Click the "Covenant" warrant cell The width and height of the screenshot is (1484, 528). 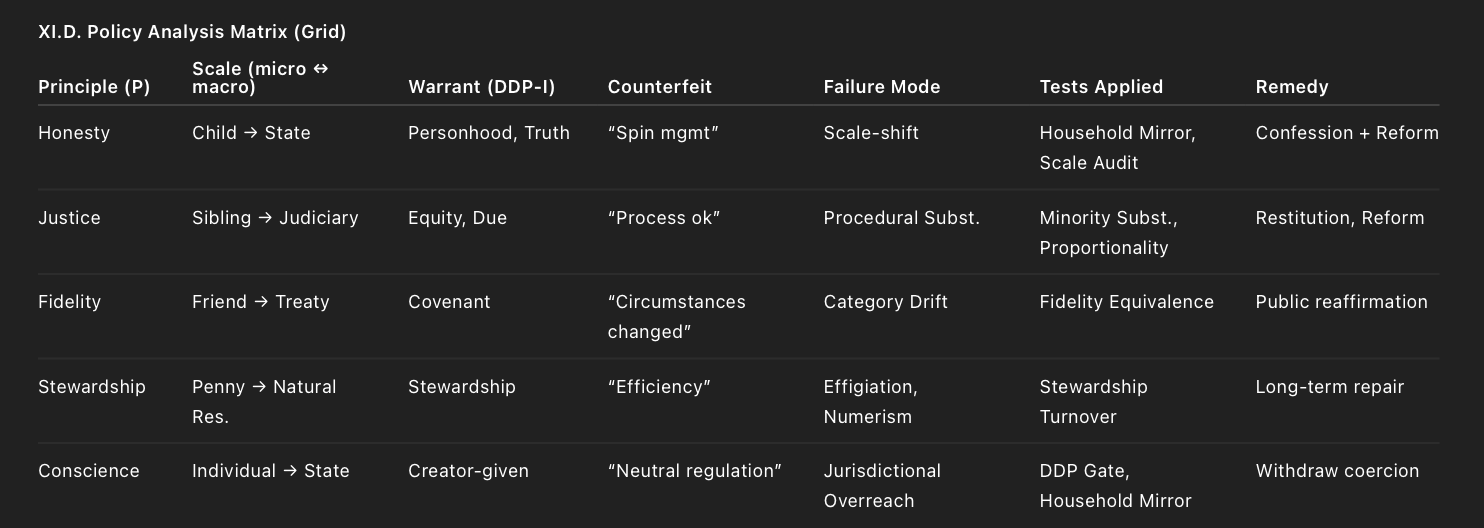[449, 302]
